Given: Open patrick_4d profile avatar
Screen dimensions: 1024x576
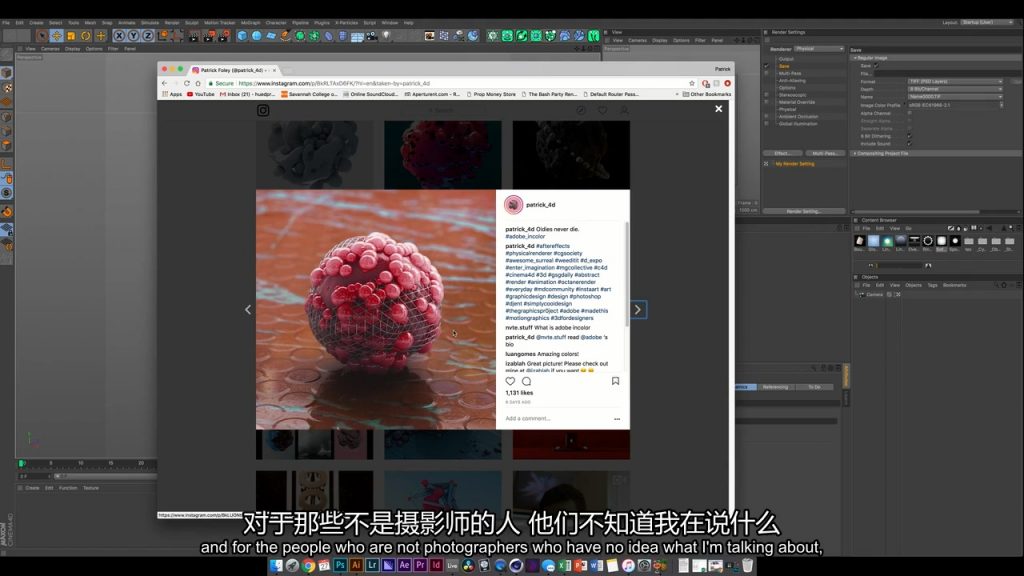Looking at the screenshot, I should click(x=513, y=205).
